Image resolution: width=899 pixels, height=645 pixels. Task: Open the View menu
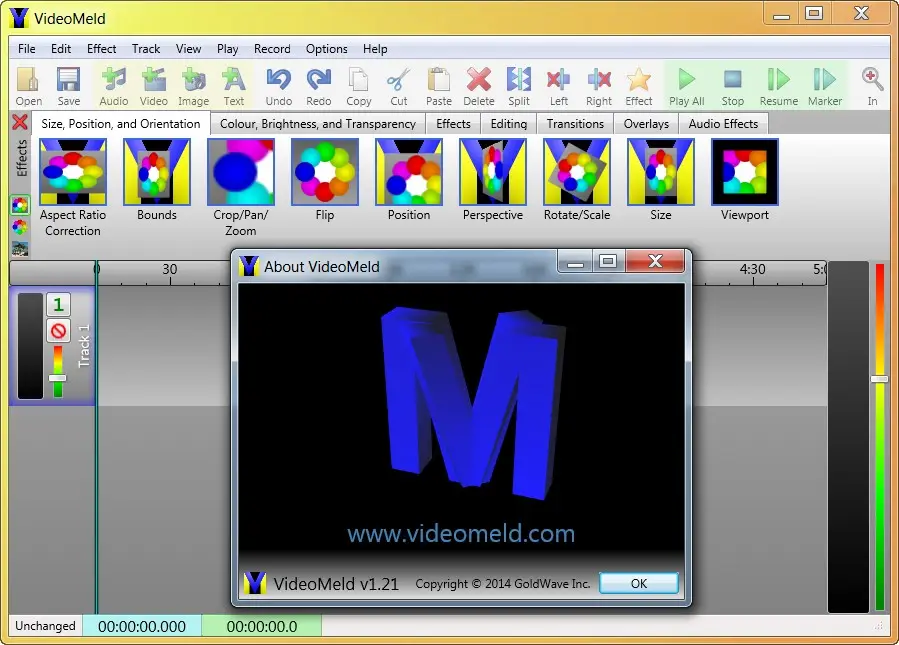[x=188, y=49]
